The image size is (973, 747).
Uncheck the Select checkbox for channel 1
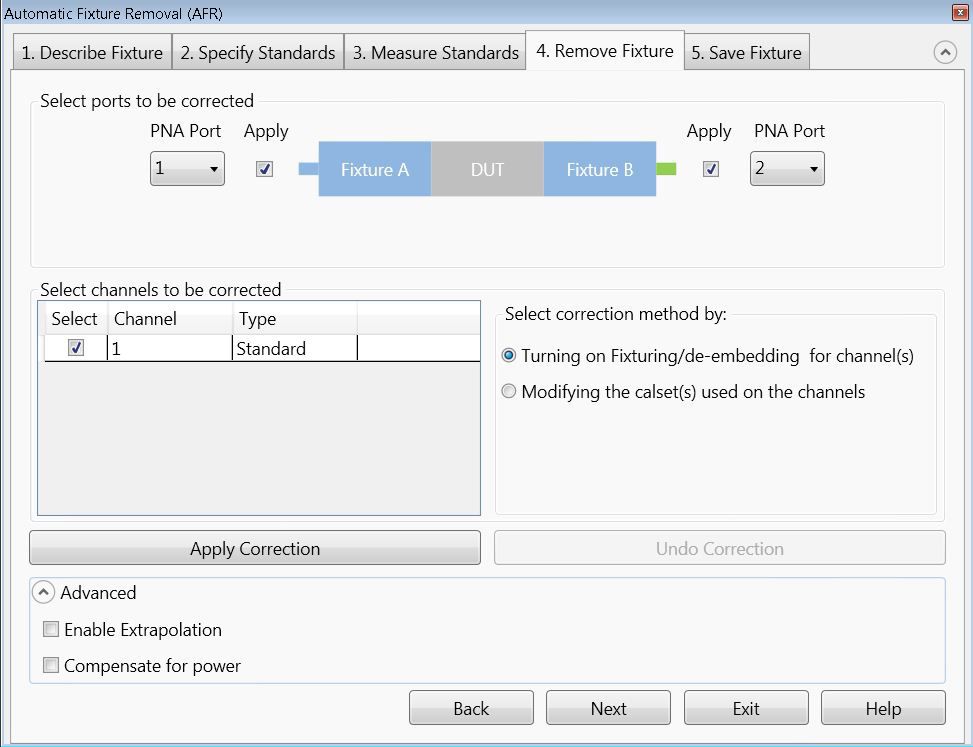pyautogui.click(x=76, y=348)
